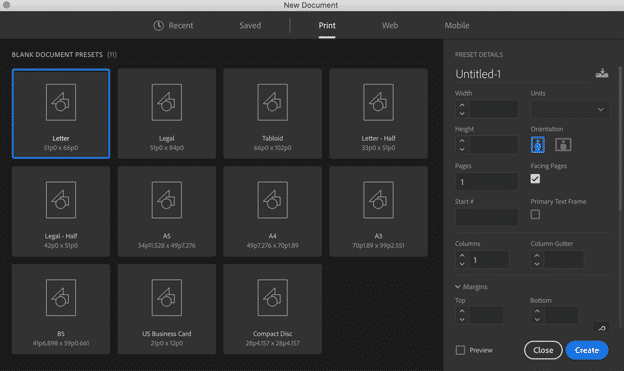Image resolution: width=624 pixels, height=371 pixels.
Task: Switch to the Mobile tab
Action: pyautogui.click(x=457, y=25)
